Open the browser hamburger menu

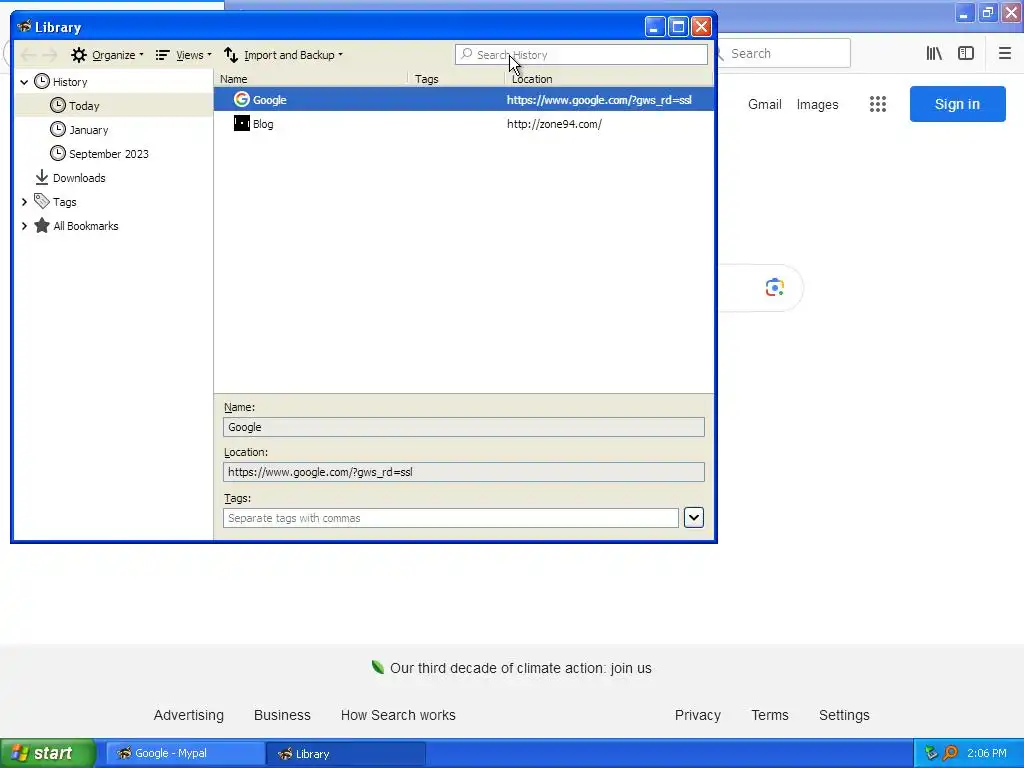tap(1005, 54)
